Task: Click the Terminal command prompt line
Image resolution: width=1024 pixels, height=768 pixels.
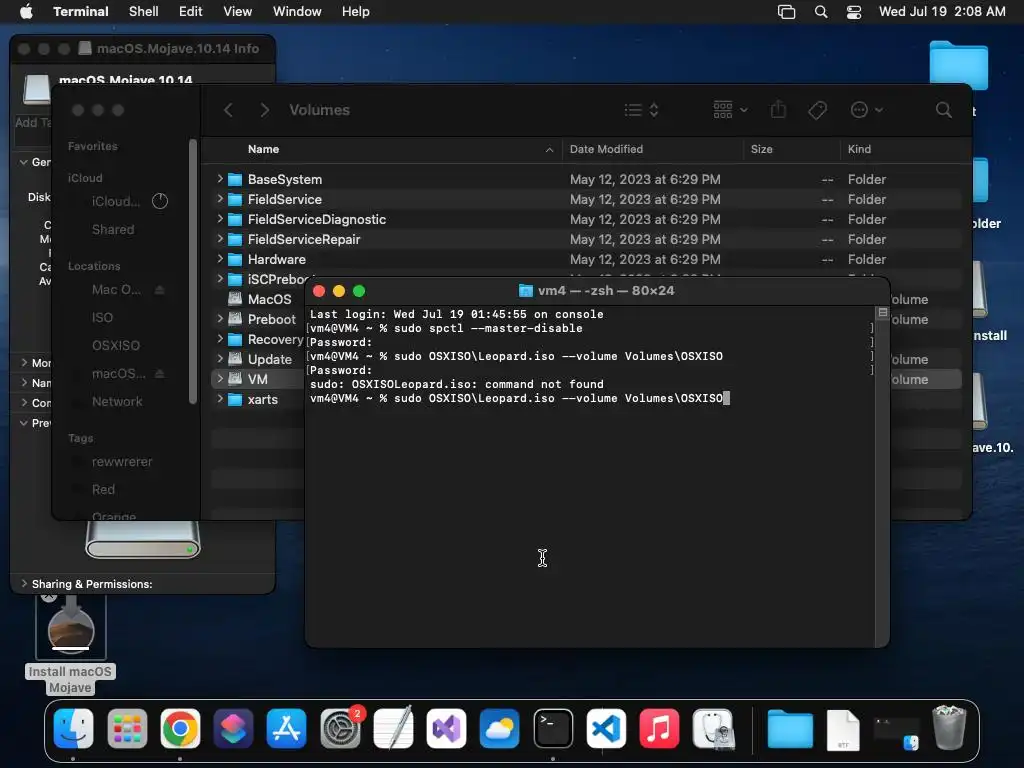Action: pyautogui.click(x=519, y=398)
